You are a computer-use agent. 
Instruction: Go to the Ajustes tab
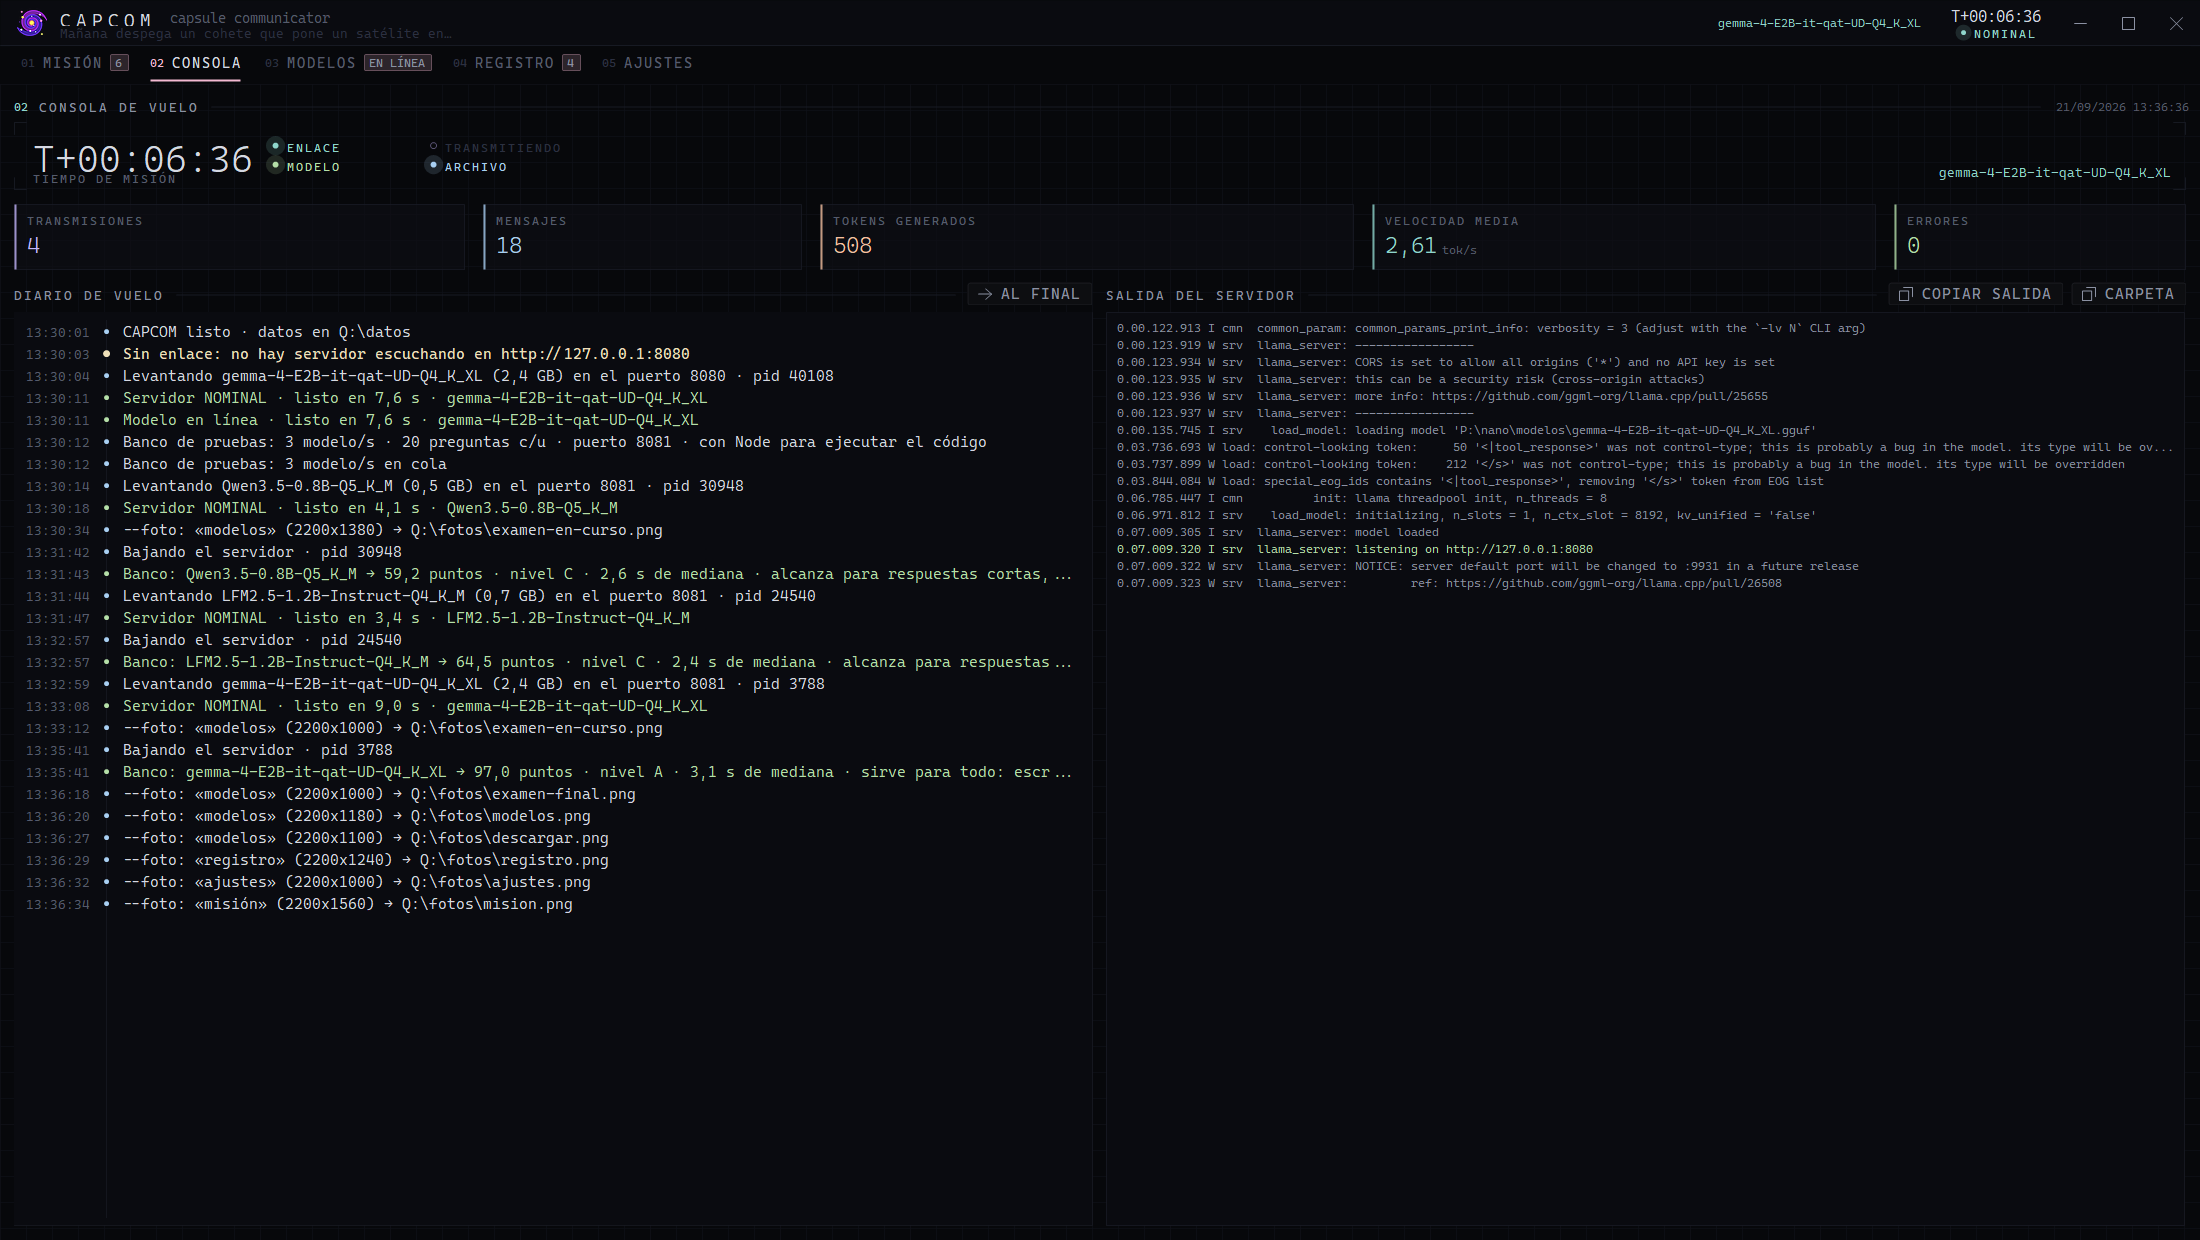[x=647, y=63]
